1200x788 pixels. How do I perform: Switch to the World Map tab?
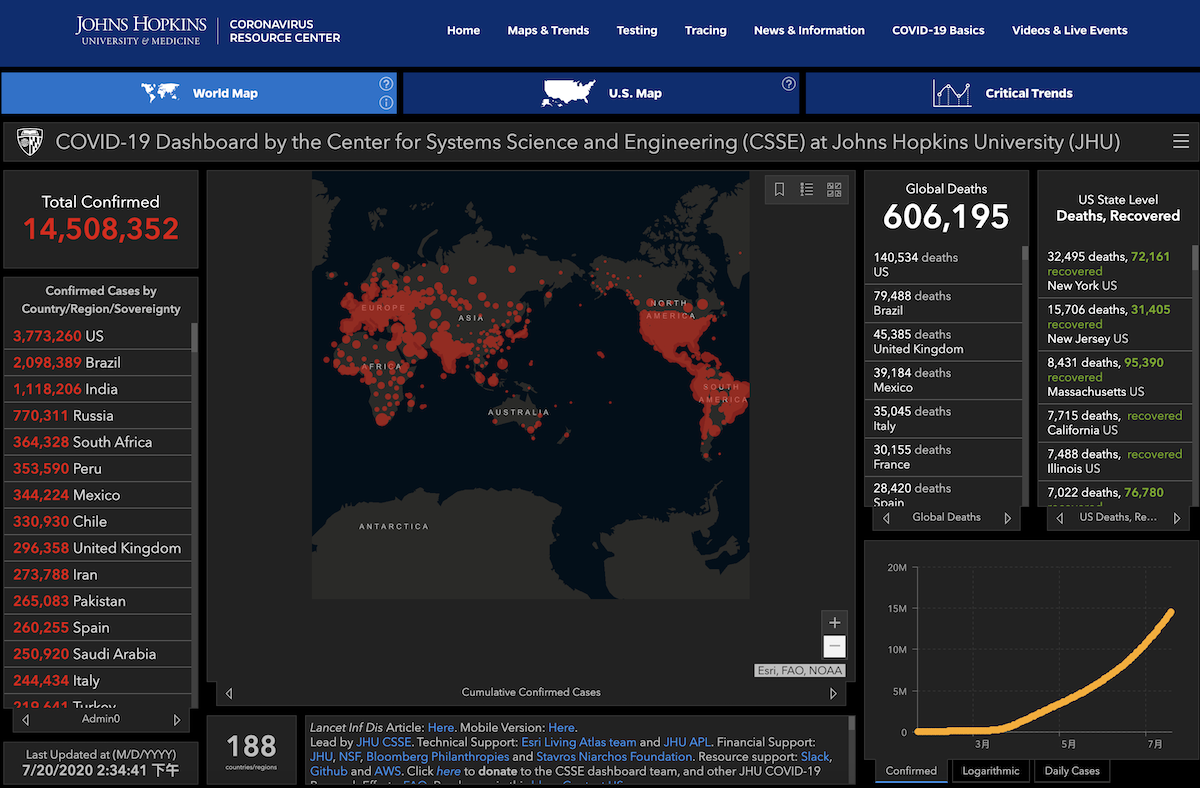tap(199, 93)
